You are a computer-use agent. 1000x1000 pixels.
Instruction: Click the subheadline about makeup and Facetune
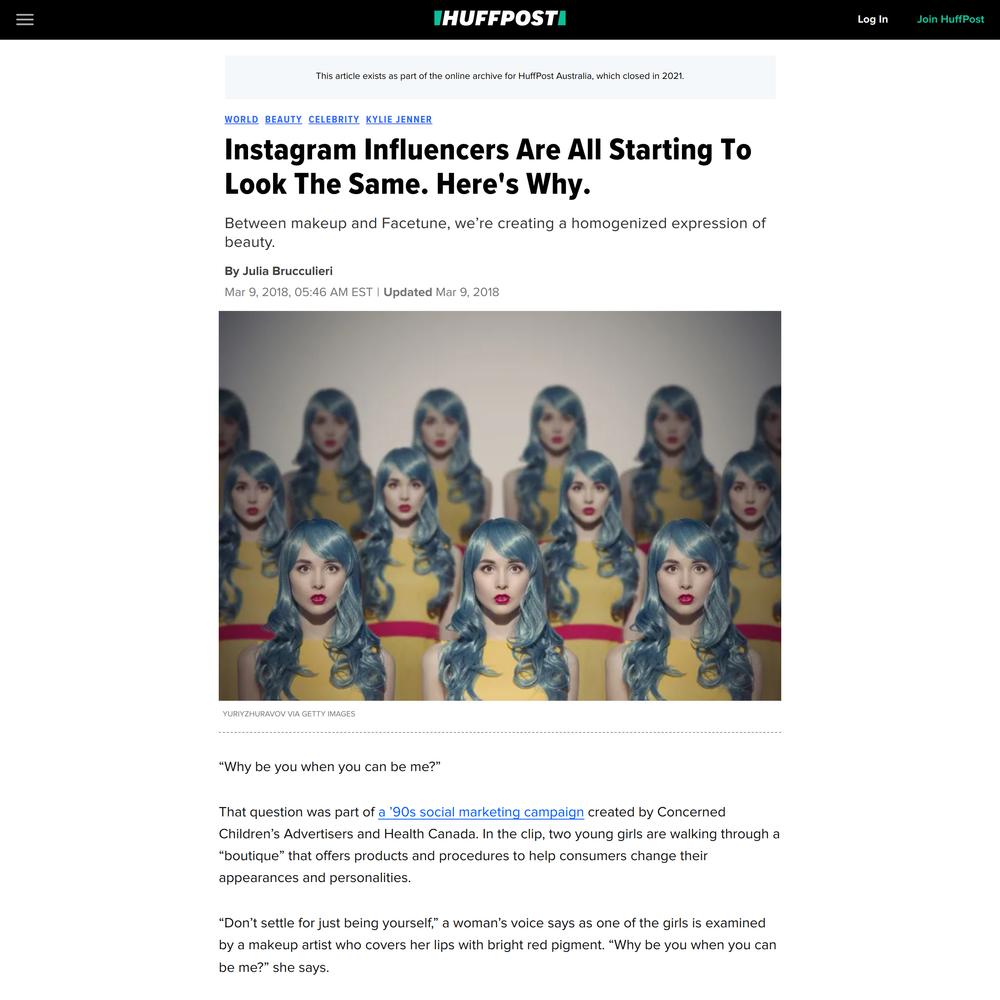[495, 232]
